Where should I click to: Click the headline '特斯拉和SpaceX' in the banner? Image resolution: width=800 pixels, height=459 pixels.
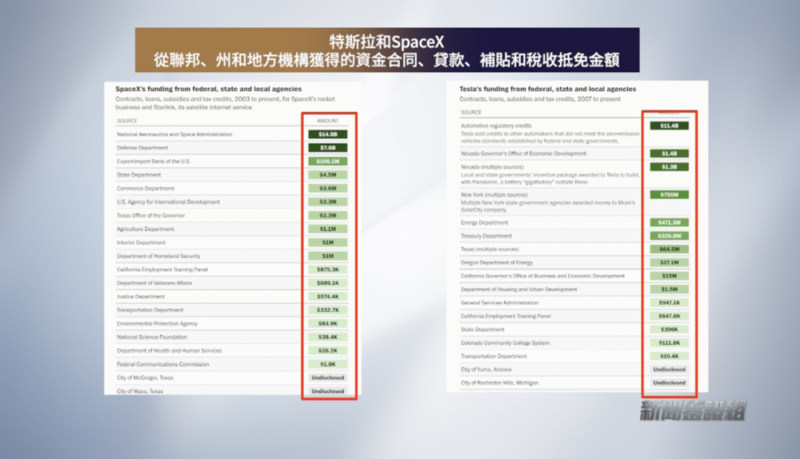click(x=387, y=41)
